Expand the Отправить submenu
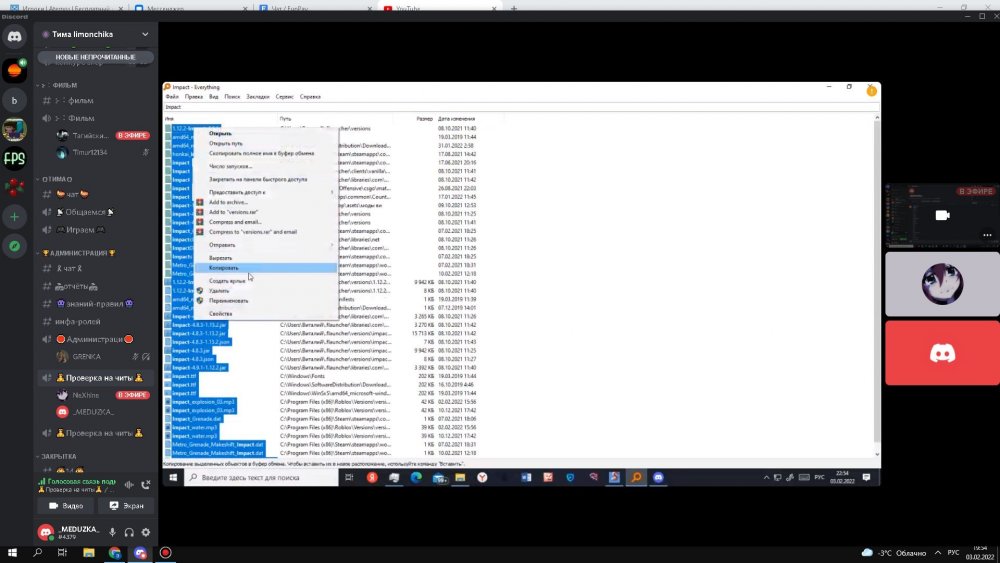 (x=266, y=245)
